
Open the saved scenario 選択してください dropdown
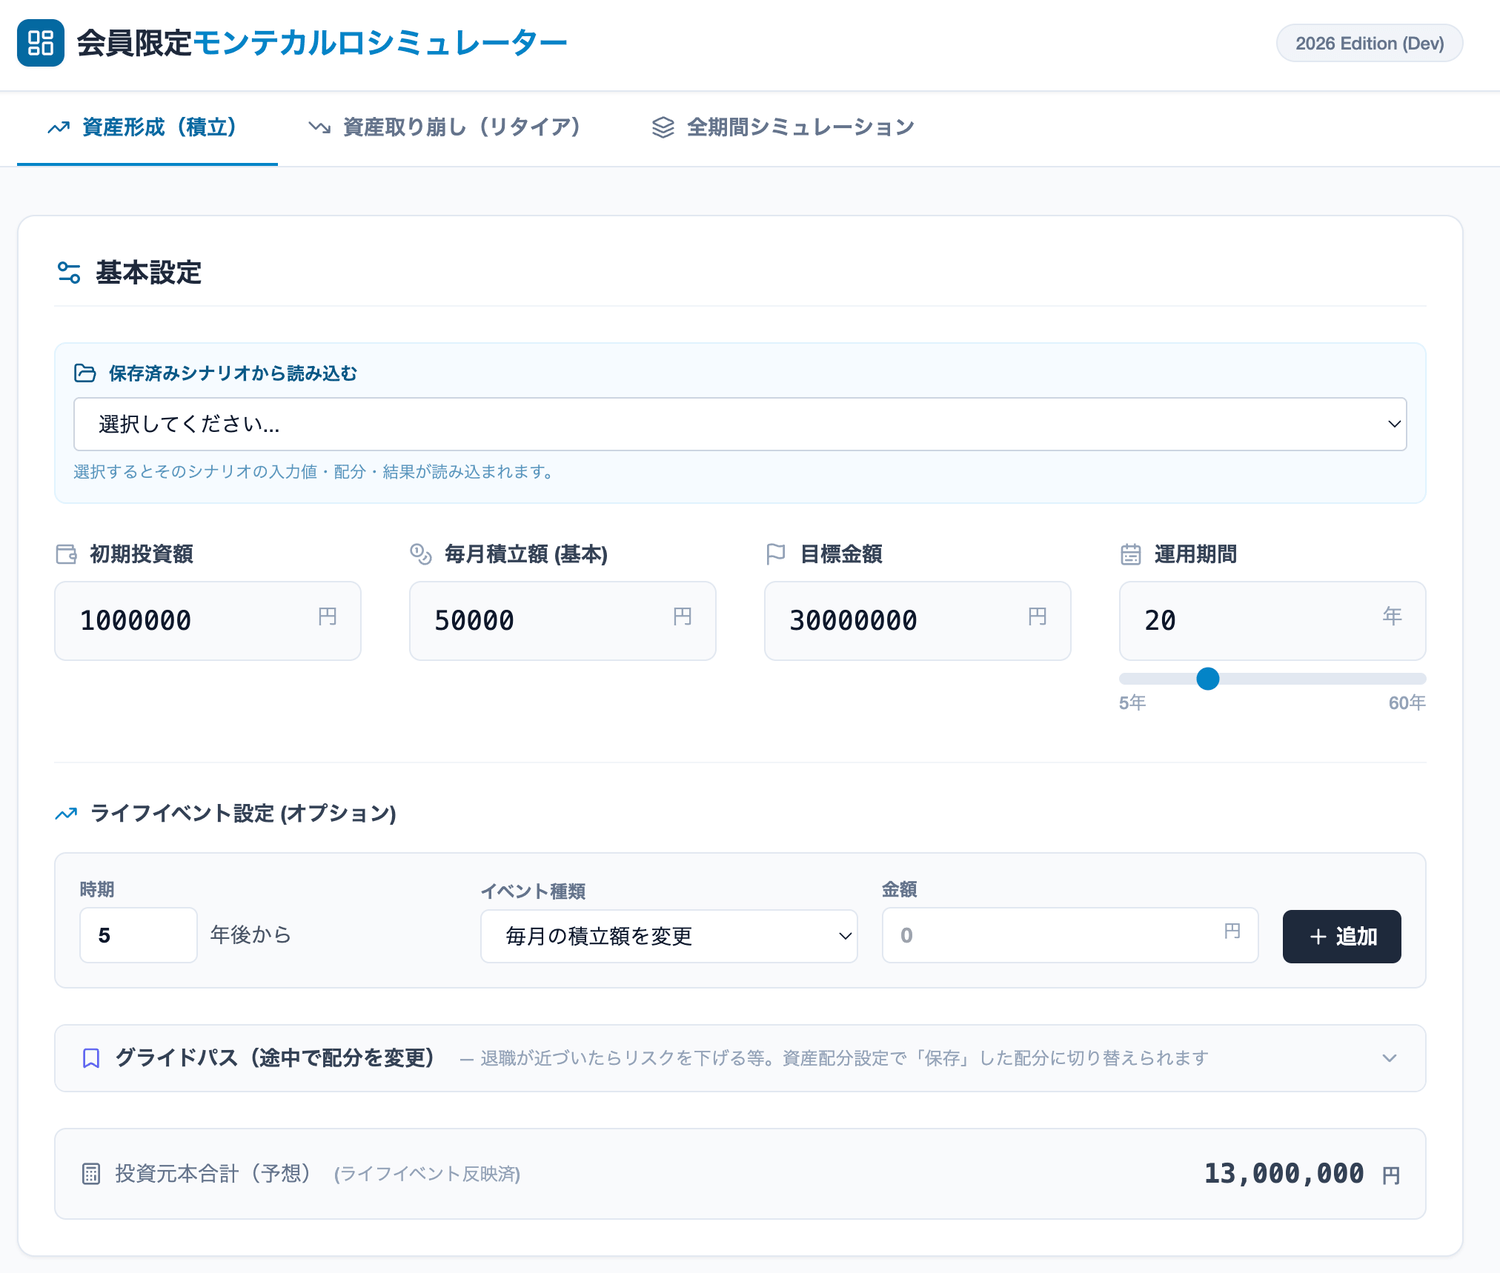740,424
